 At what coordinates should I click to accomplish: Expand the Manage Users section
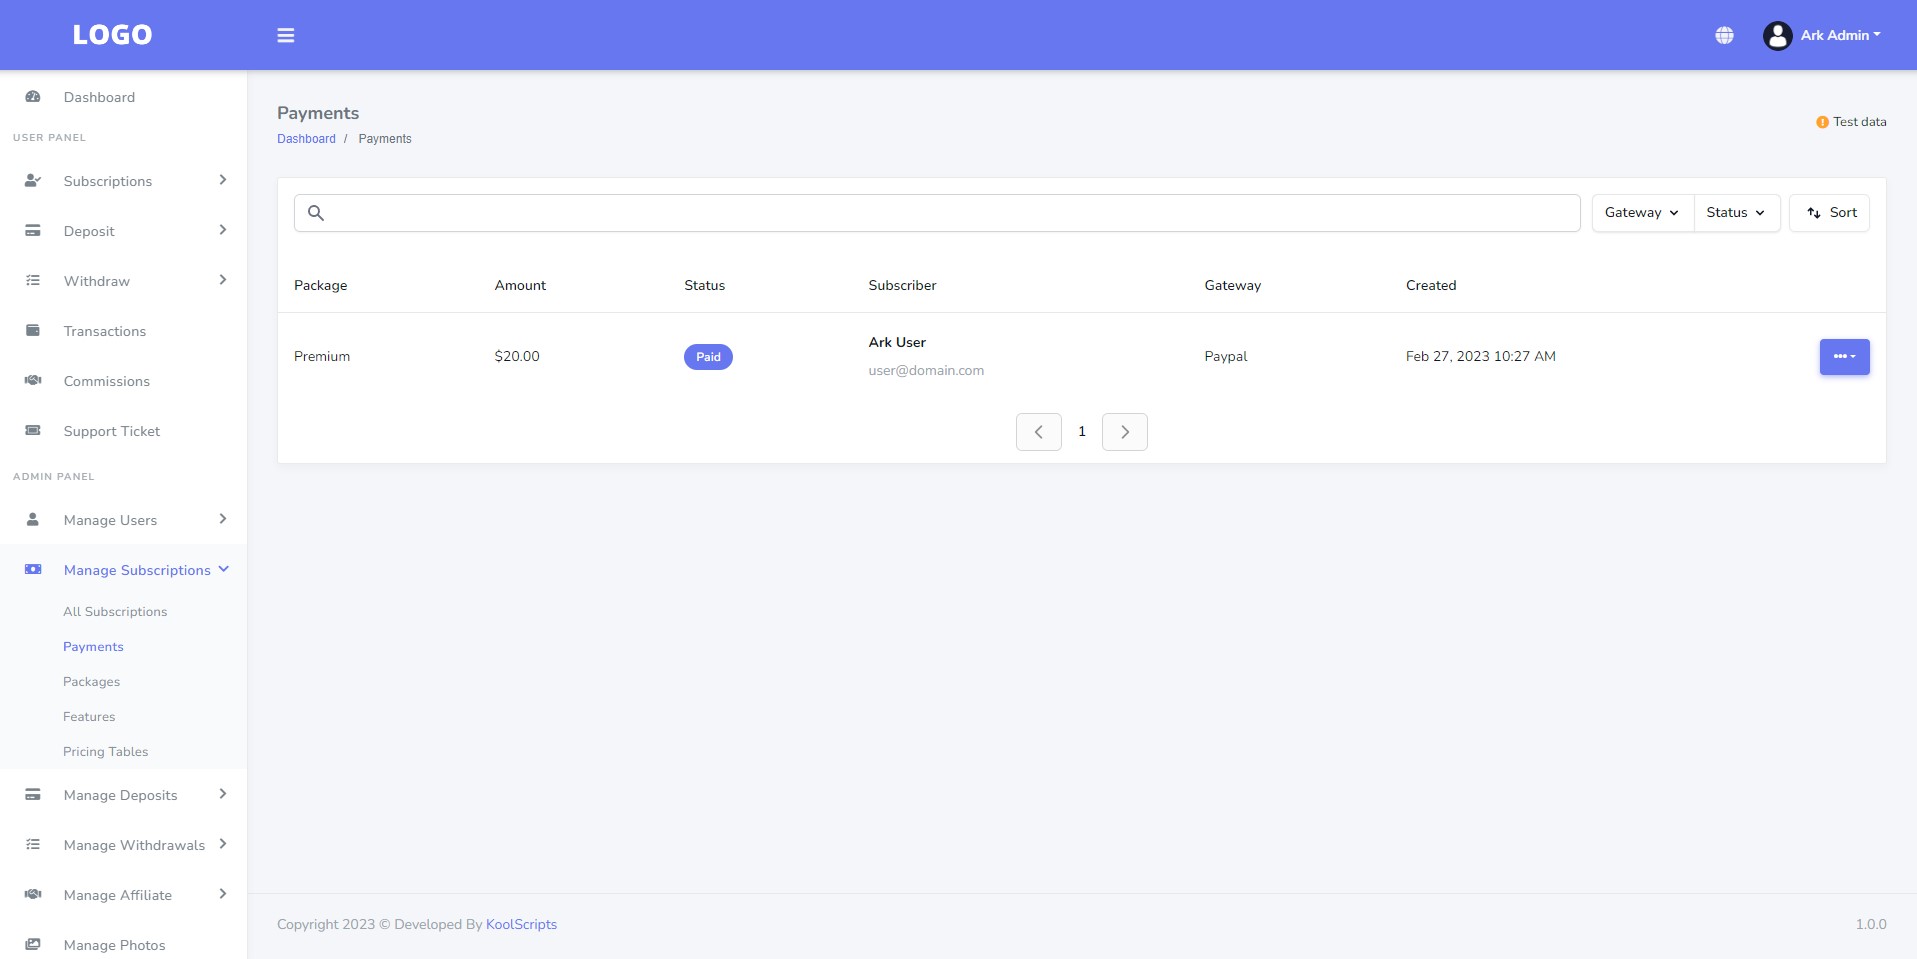coord(111,520)
